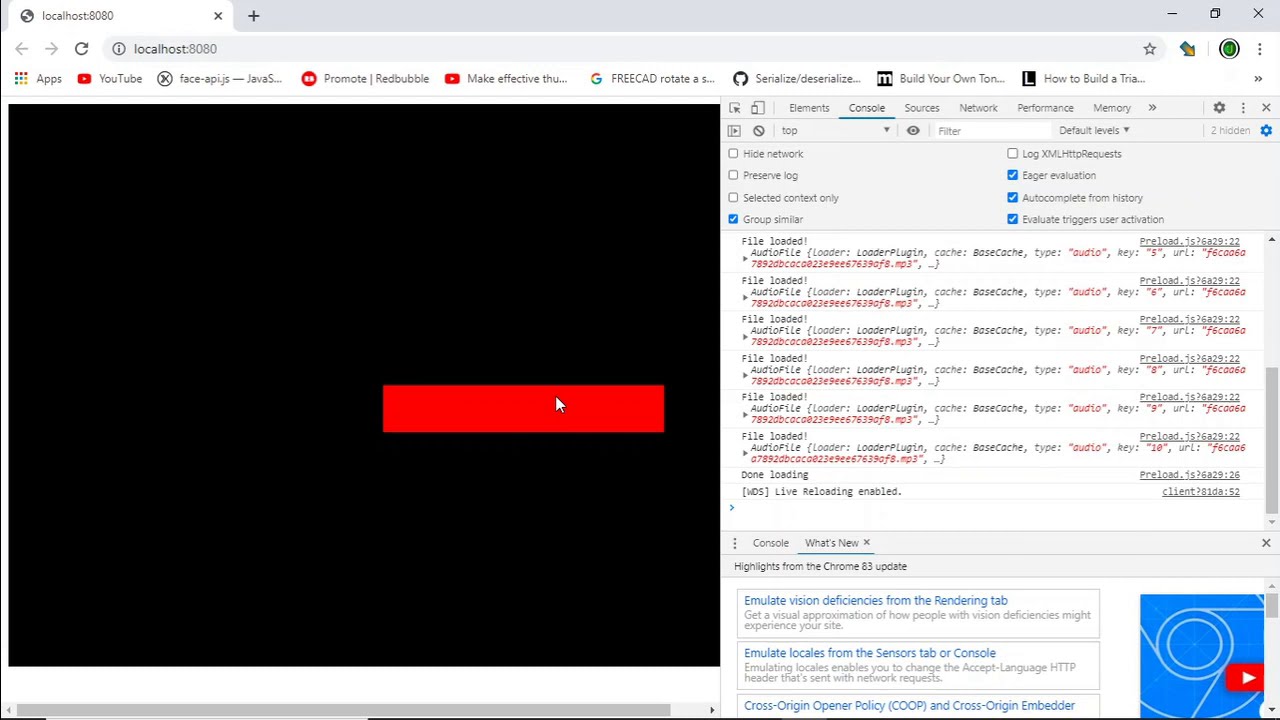Open client source link for Live Reloading

coord(1200,492)
